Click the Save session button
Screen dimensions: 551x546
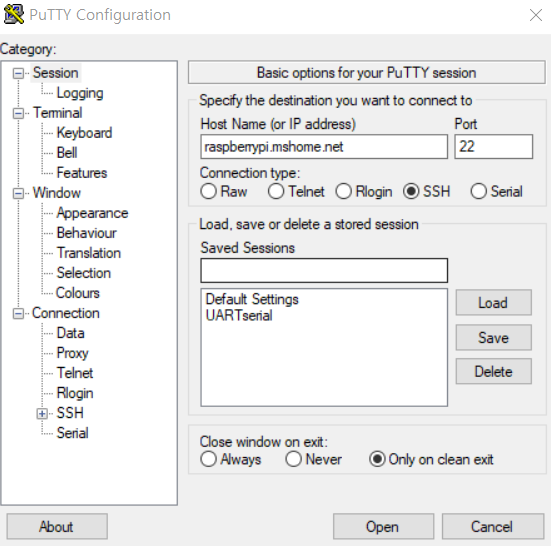point(493,337)
